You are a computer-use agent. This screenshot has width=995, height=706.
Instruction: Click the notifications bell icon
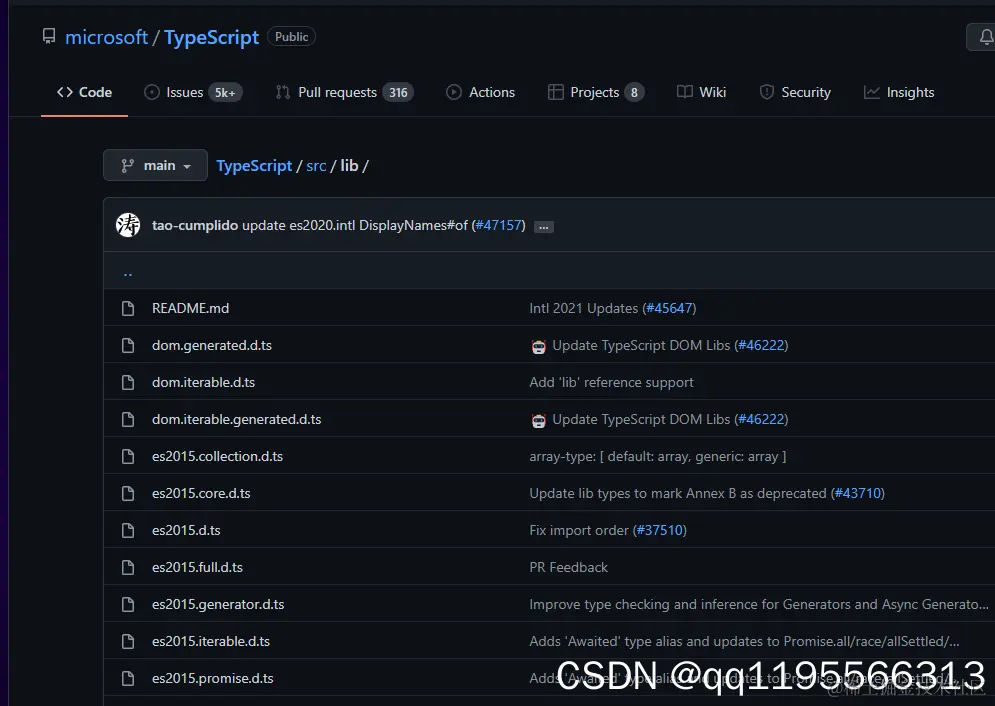985,37
